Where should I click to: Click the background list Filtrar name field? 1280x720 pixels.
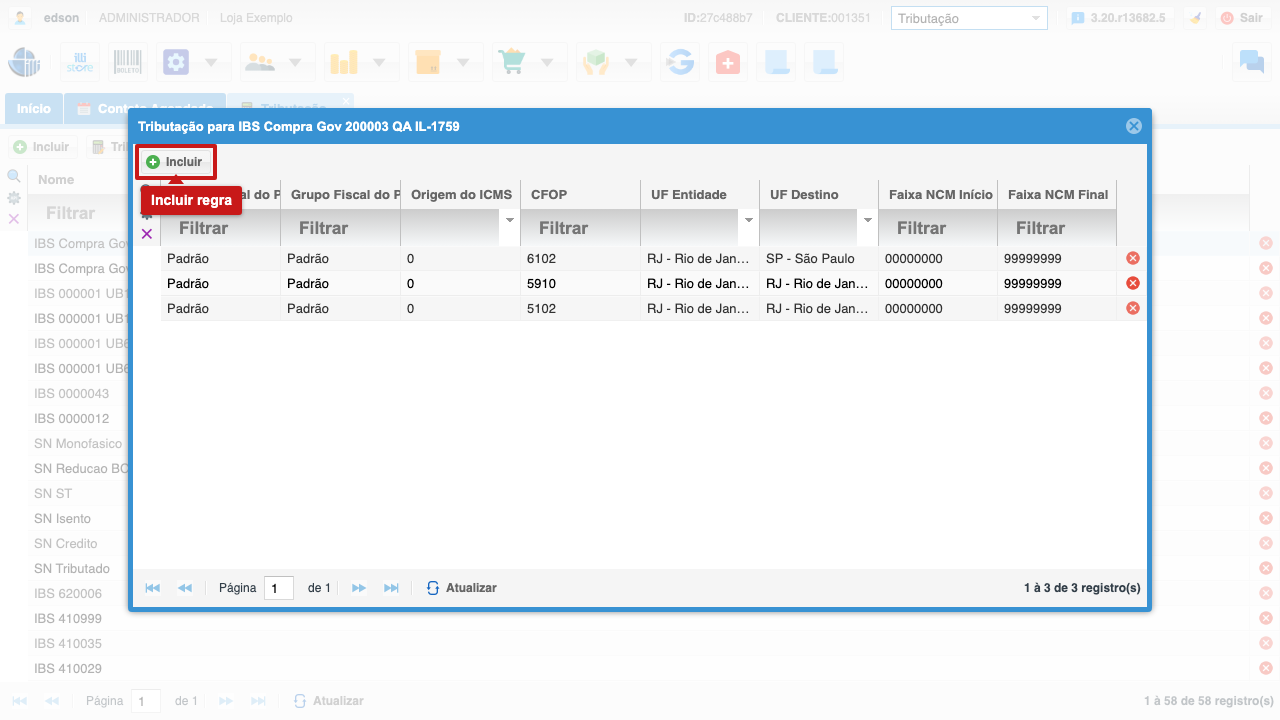pos(78,213)
